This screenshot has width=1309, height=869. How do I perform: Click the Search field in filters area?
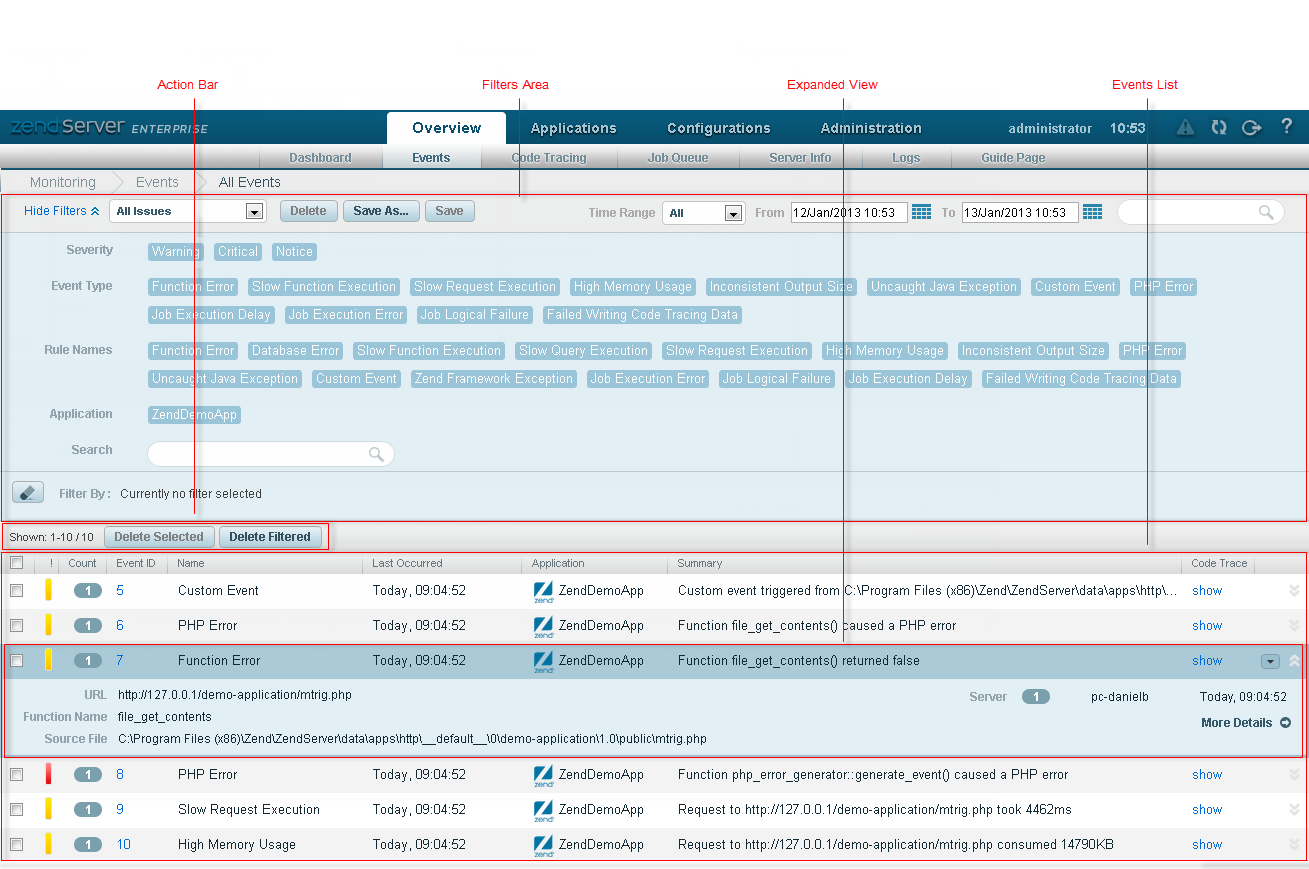(x=260, y=454)
